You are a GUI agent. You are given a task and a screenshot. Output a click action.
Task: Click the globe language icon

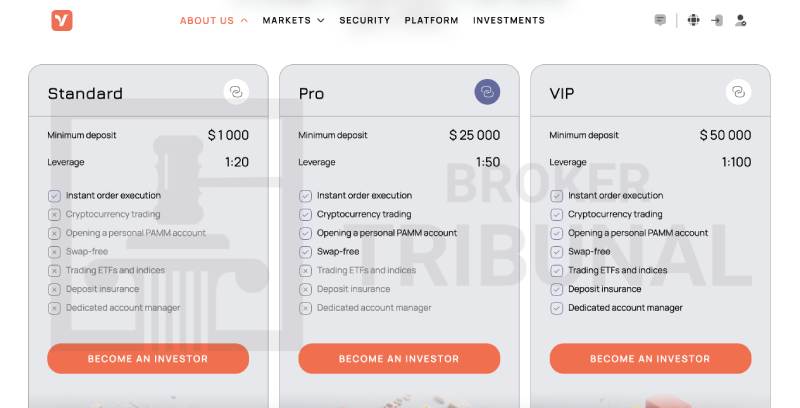point(693,20)
